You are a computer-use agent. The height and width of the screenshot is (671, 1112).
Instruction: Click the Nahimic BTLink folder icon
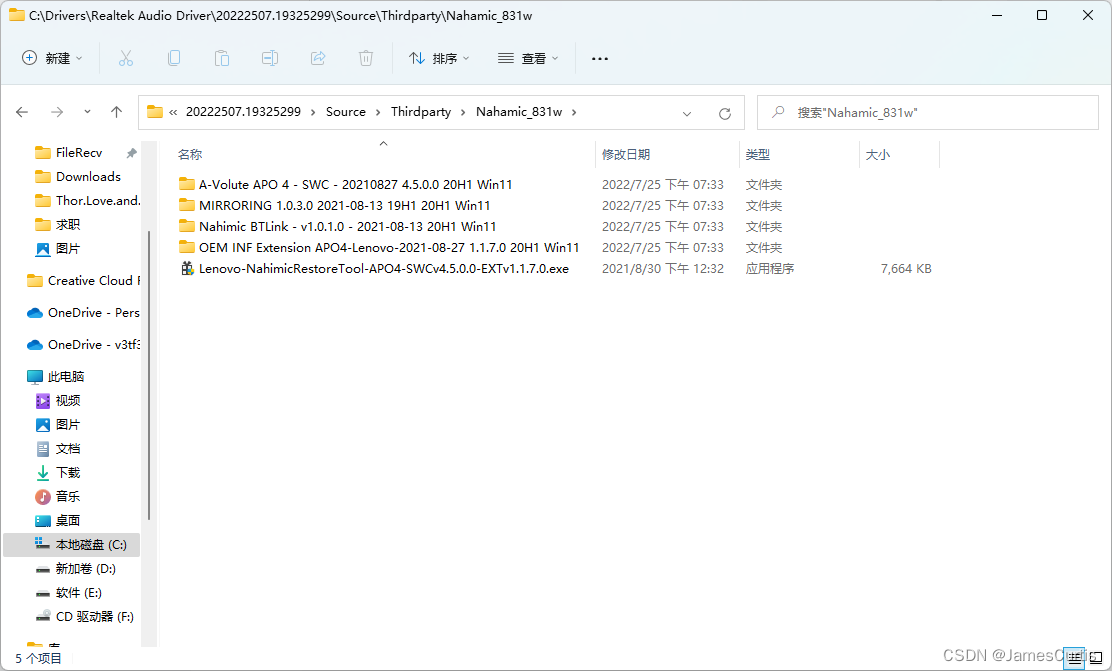pos(187,226)
